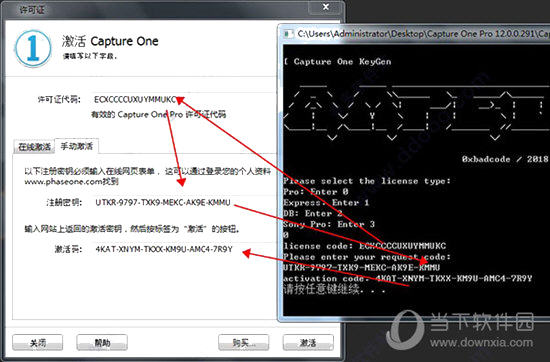
Task: Click 'Please enter your request code:' line
Action: coord(367,256)
